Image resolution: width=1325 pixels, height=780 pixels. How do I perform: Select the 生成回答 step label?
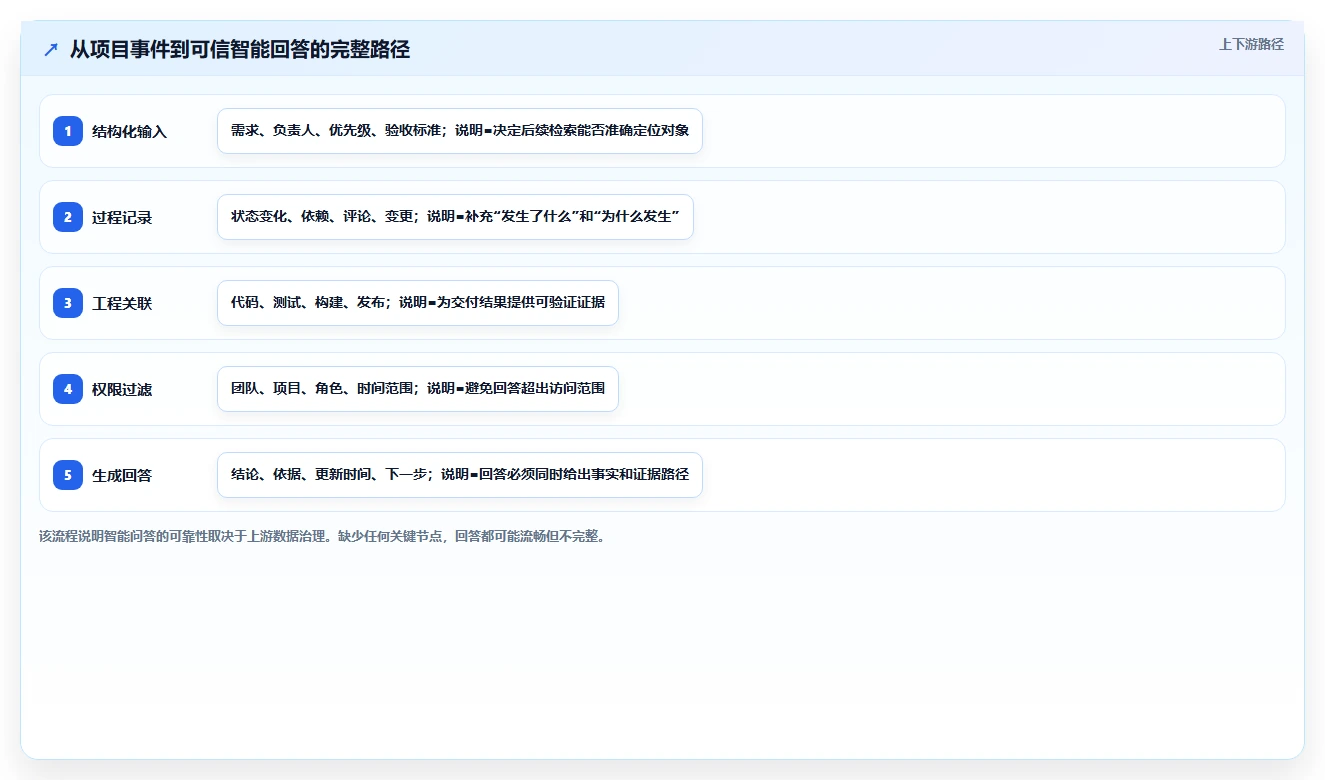coord(122,475)
